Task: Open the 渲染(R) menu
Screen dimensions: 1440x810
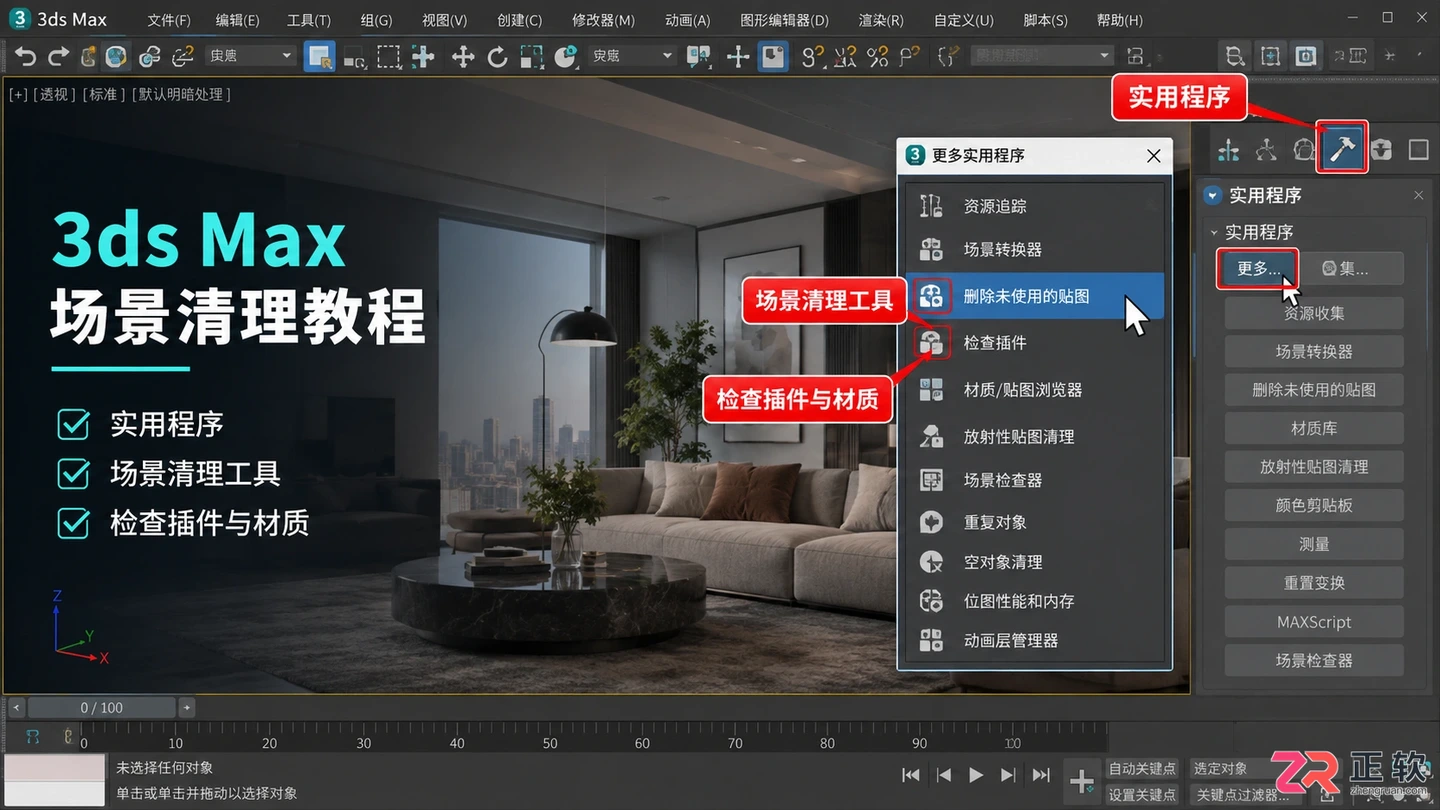Action: [x=881, y=20]
